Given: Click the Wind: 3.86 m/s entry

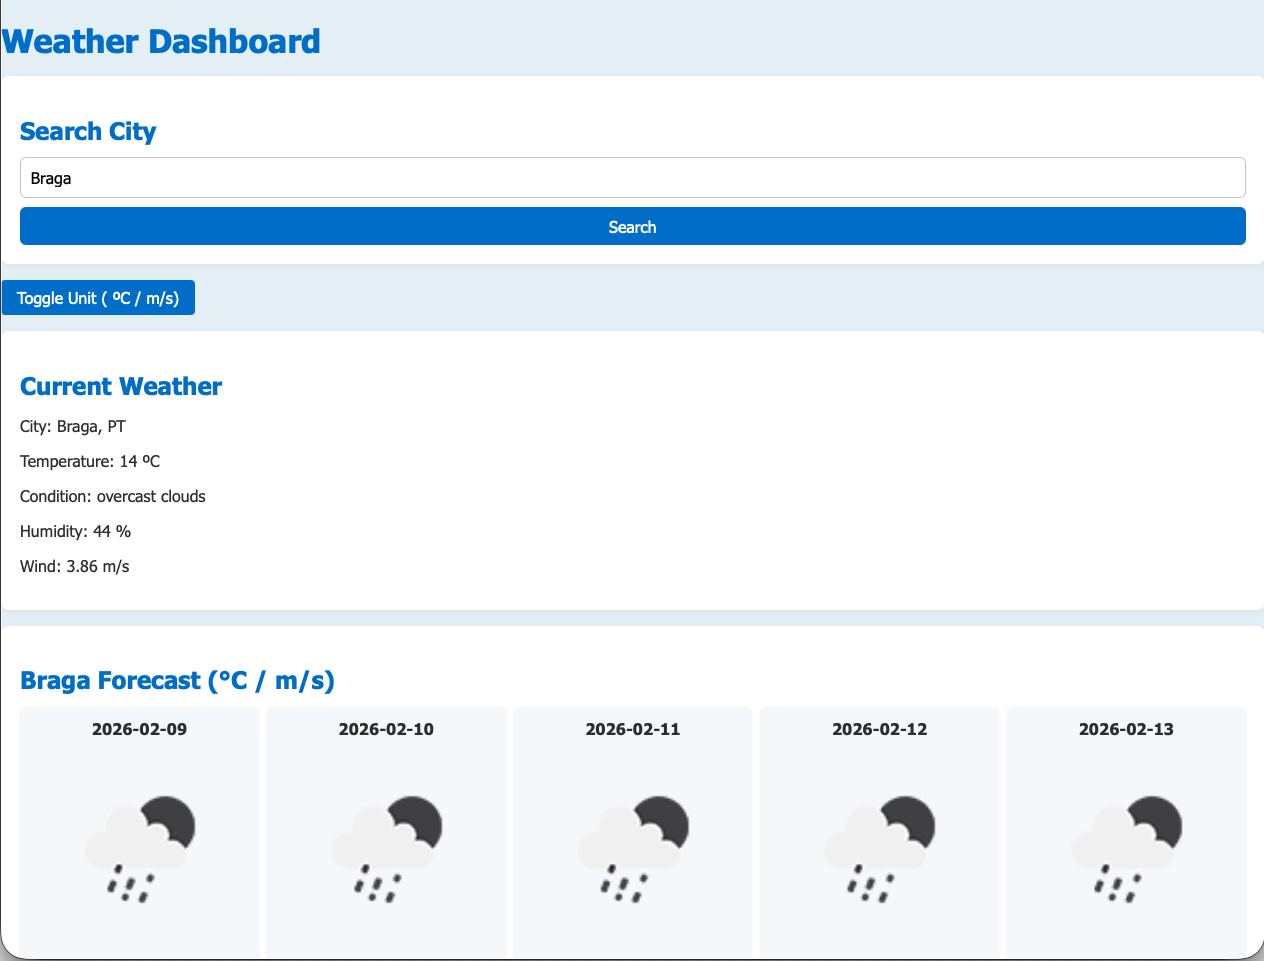Looking at the screenshot, I should tap(73, 566).
